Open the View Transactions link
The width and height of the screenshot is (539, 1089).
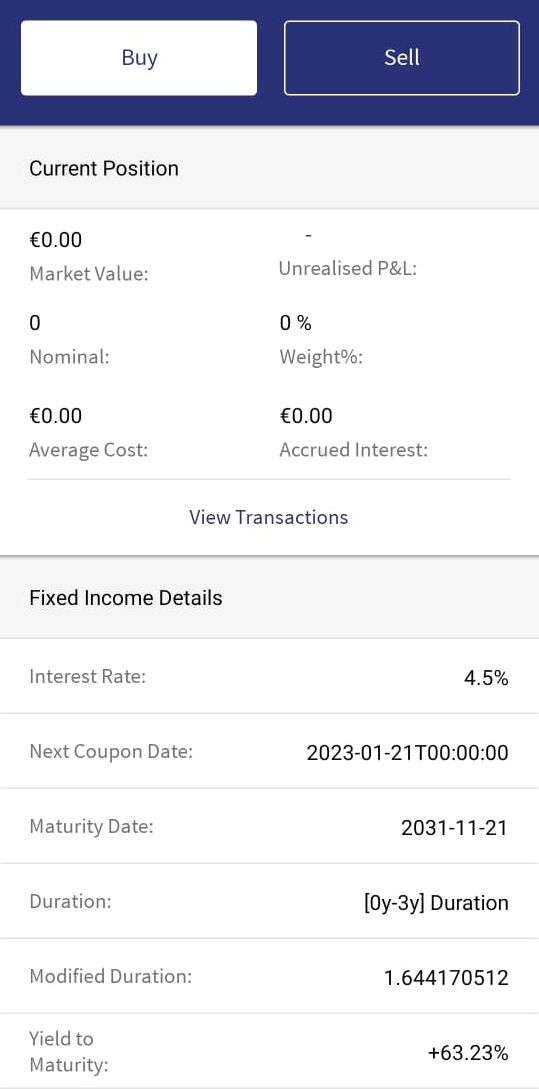(269, 517)
